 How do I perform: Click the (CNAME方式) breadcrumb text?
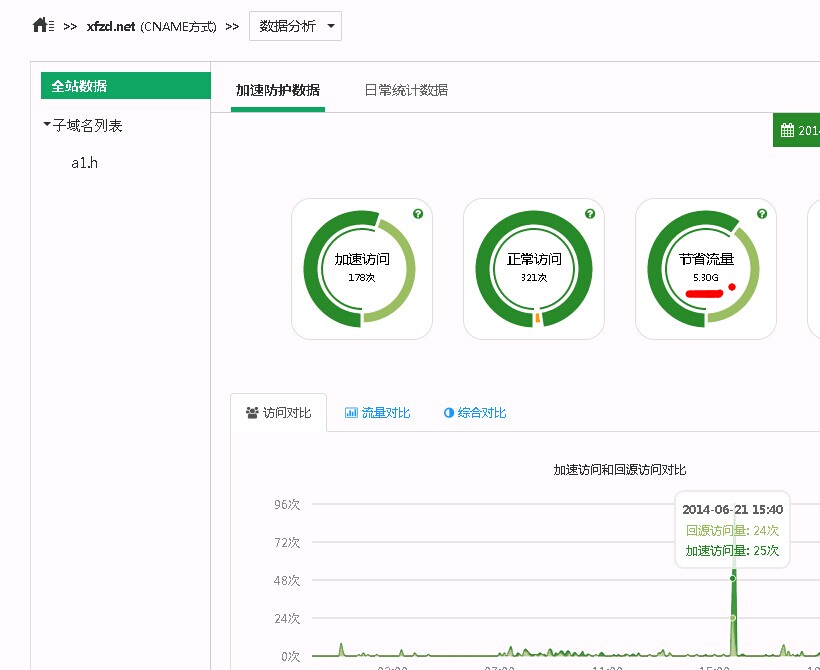pos(178,26)
